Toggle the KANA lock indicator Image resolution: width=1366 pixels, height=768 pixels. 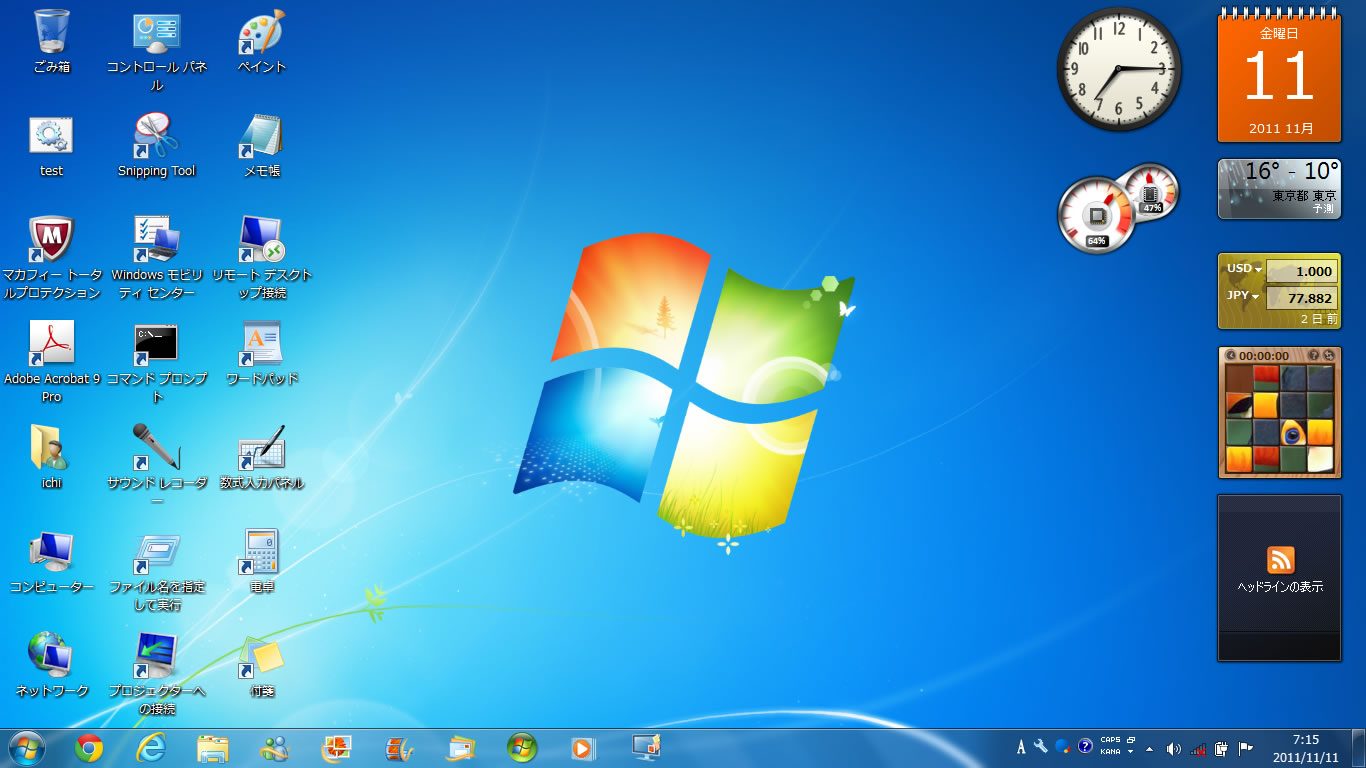(x=1110, y=752)
